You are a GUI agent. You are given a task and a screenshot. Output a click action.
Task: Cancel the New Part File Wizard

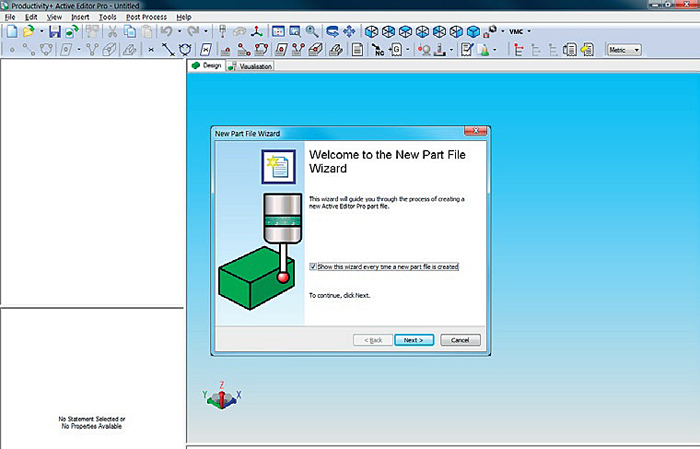click(460, 340)
